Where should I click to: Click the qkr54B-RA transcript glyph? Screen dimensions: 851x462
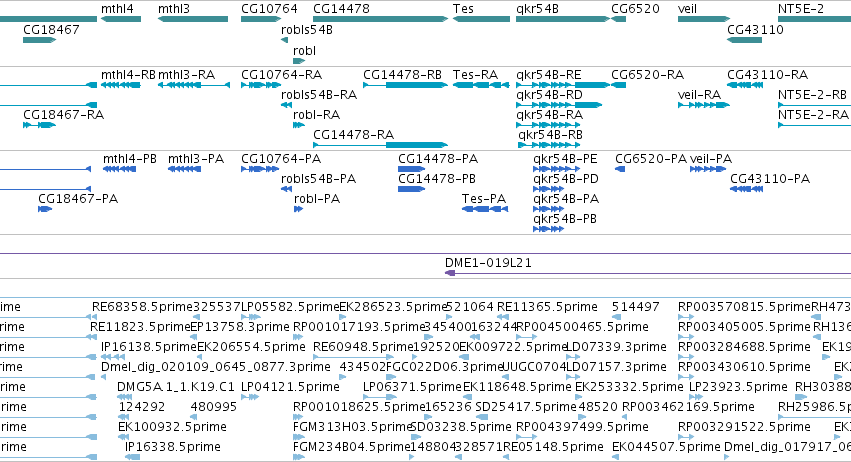point(548,125)
